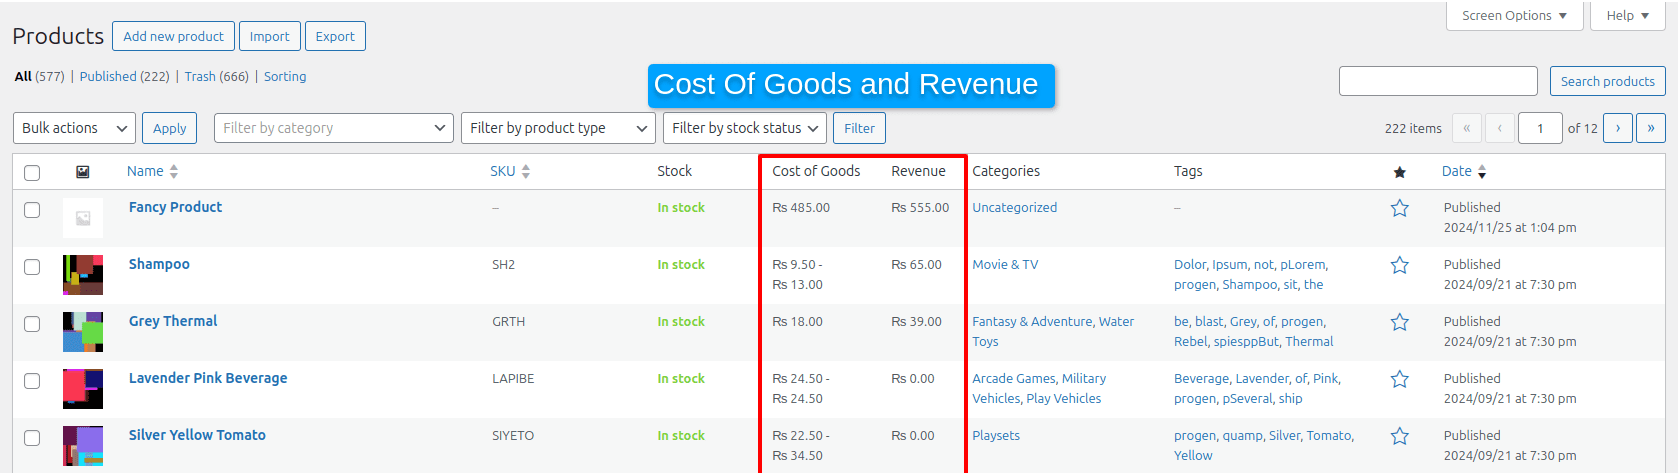The height and width of the screenshot is (473, 1678).
Task: Tick the Grey Thermal row checkbox
Action: 32,324
